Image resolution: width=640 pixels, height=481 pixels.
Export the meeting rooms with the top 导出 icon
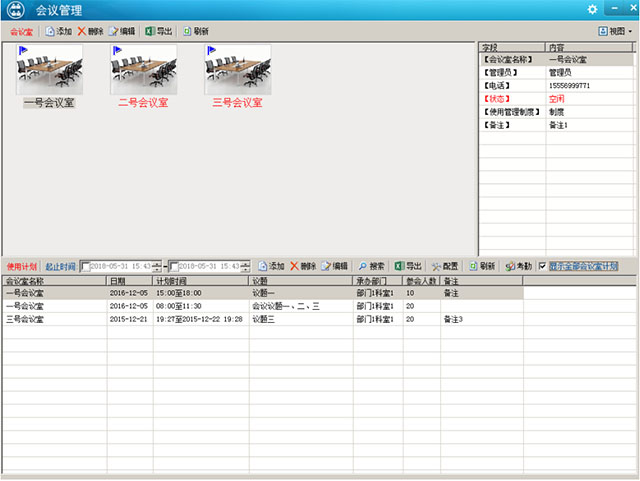(157, 31)
